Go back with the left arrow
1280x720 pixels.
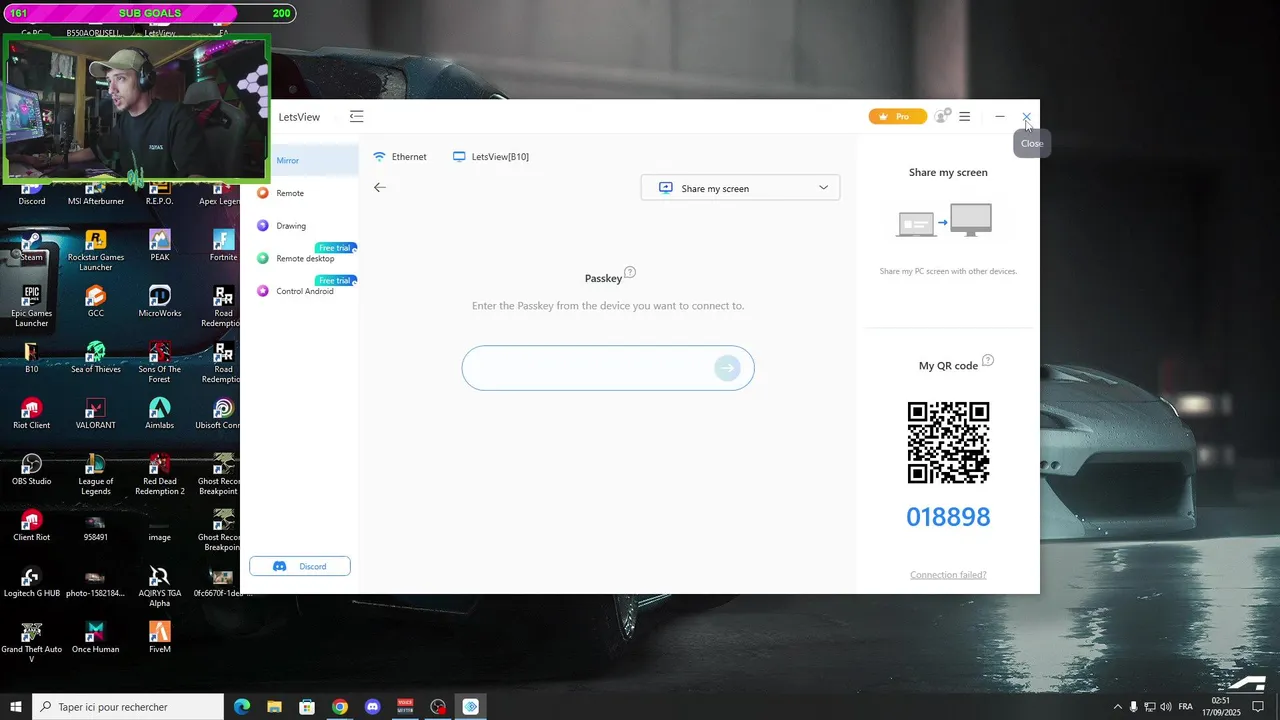click(x=380, y=187)
